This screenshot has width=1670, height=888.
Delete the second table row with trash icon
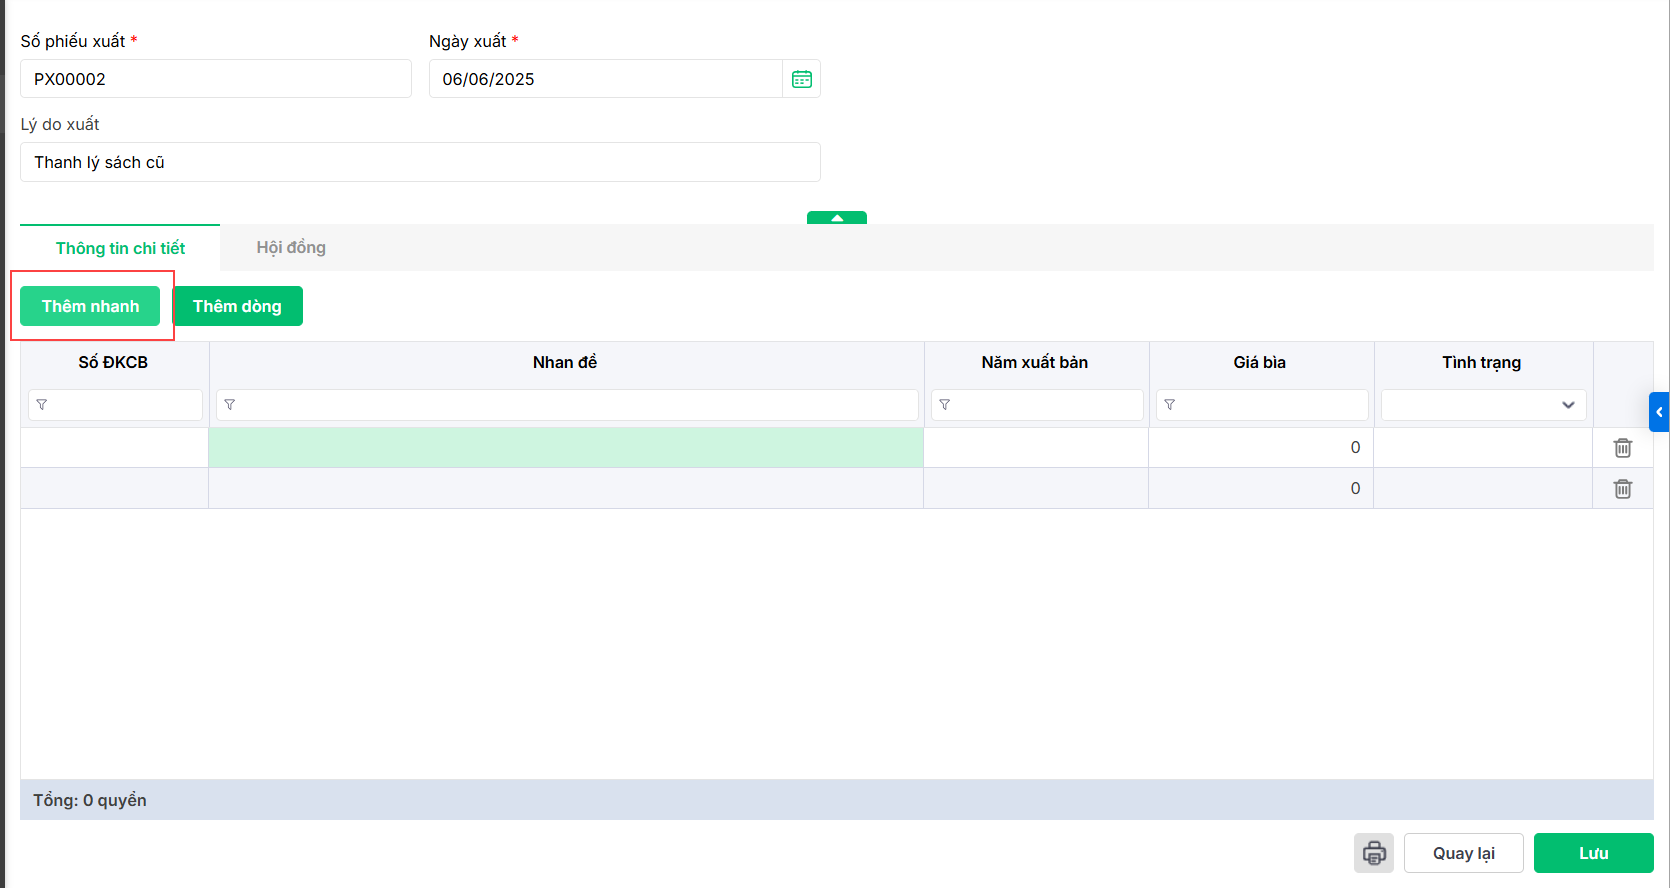click(x=1622, y=489)
